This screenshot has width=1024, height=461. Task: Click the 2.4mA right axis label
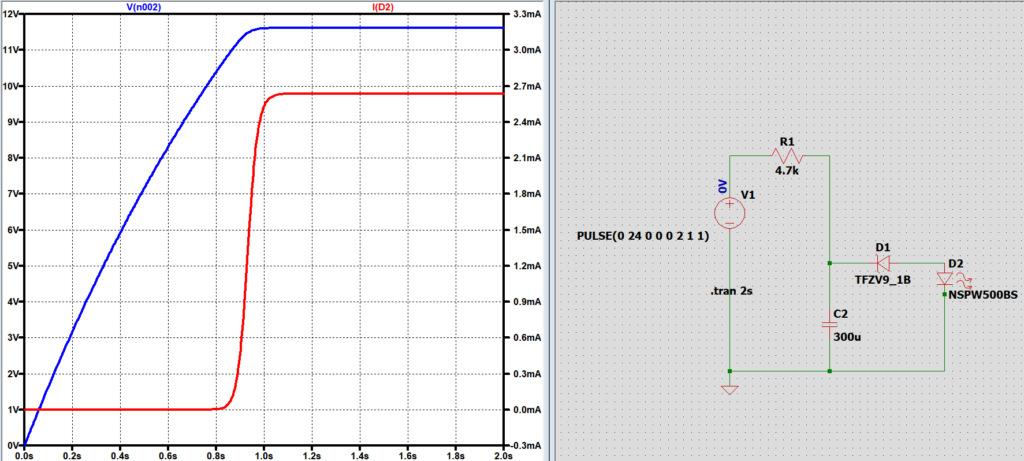point(528,121)
